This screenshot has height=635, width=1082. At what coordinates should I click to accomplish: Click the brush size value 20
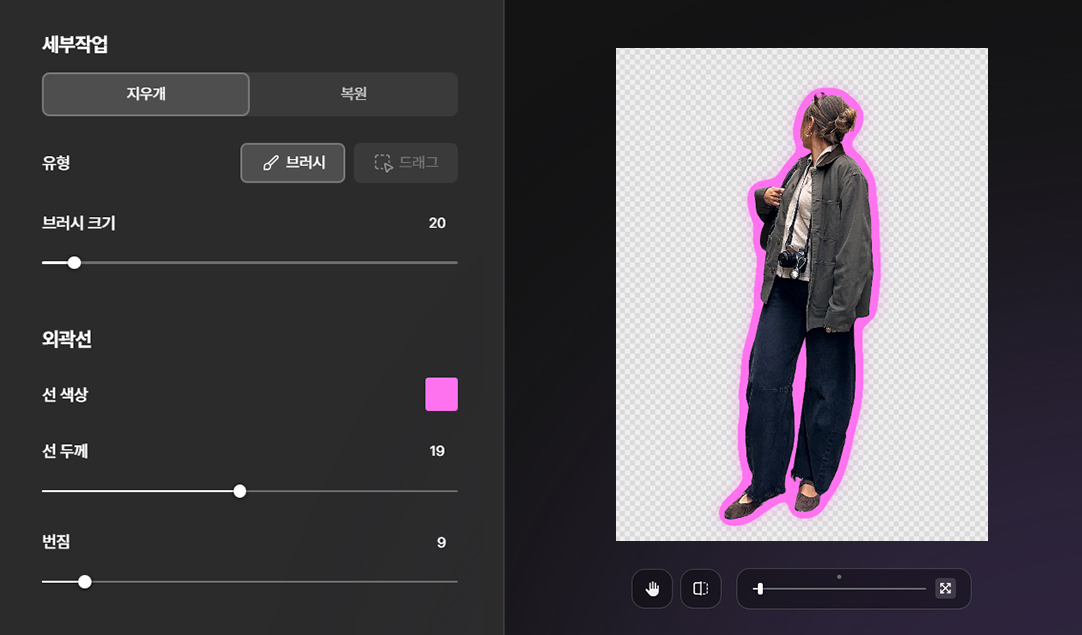pyautogui.click(x=437, y=223)
